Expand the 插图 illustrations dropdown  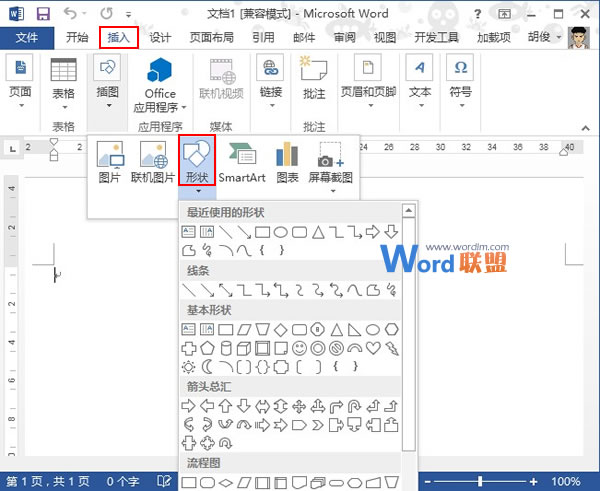click(109, 106)
